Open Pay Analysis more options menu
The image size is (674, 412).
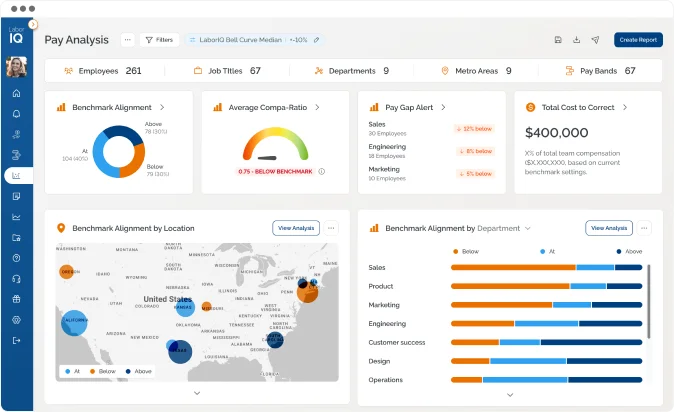point(128,40)
